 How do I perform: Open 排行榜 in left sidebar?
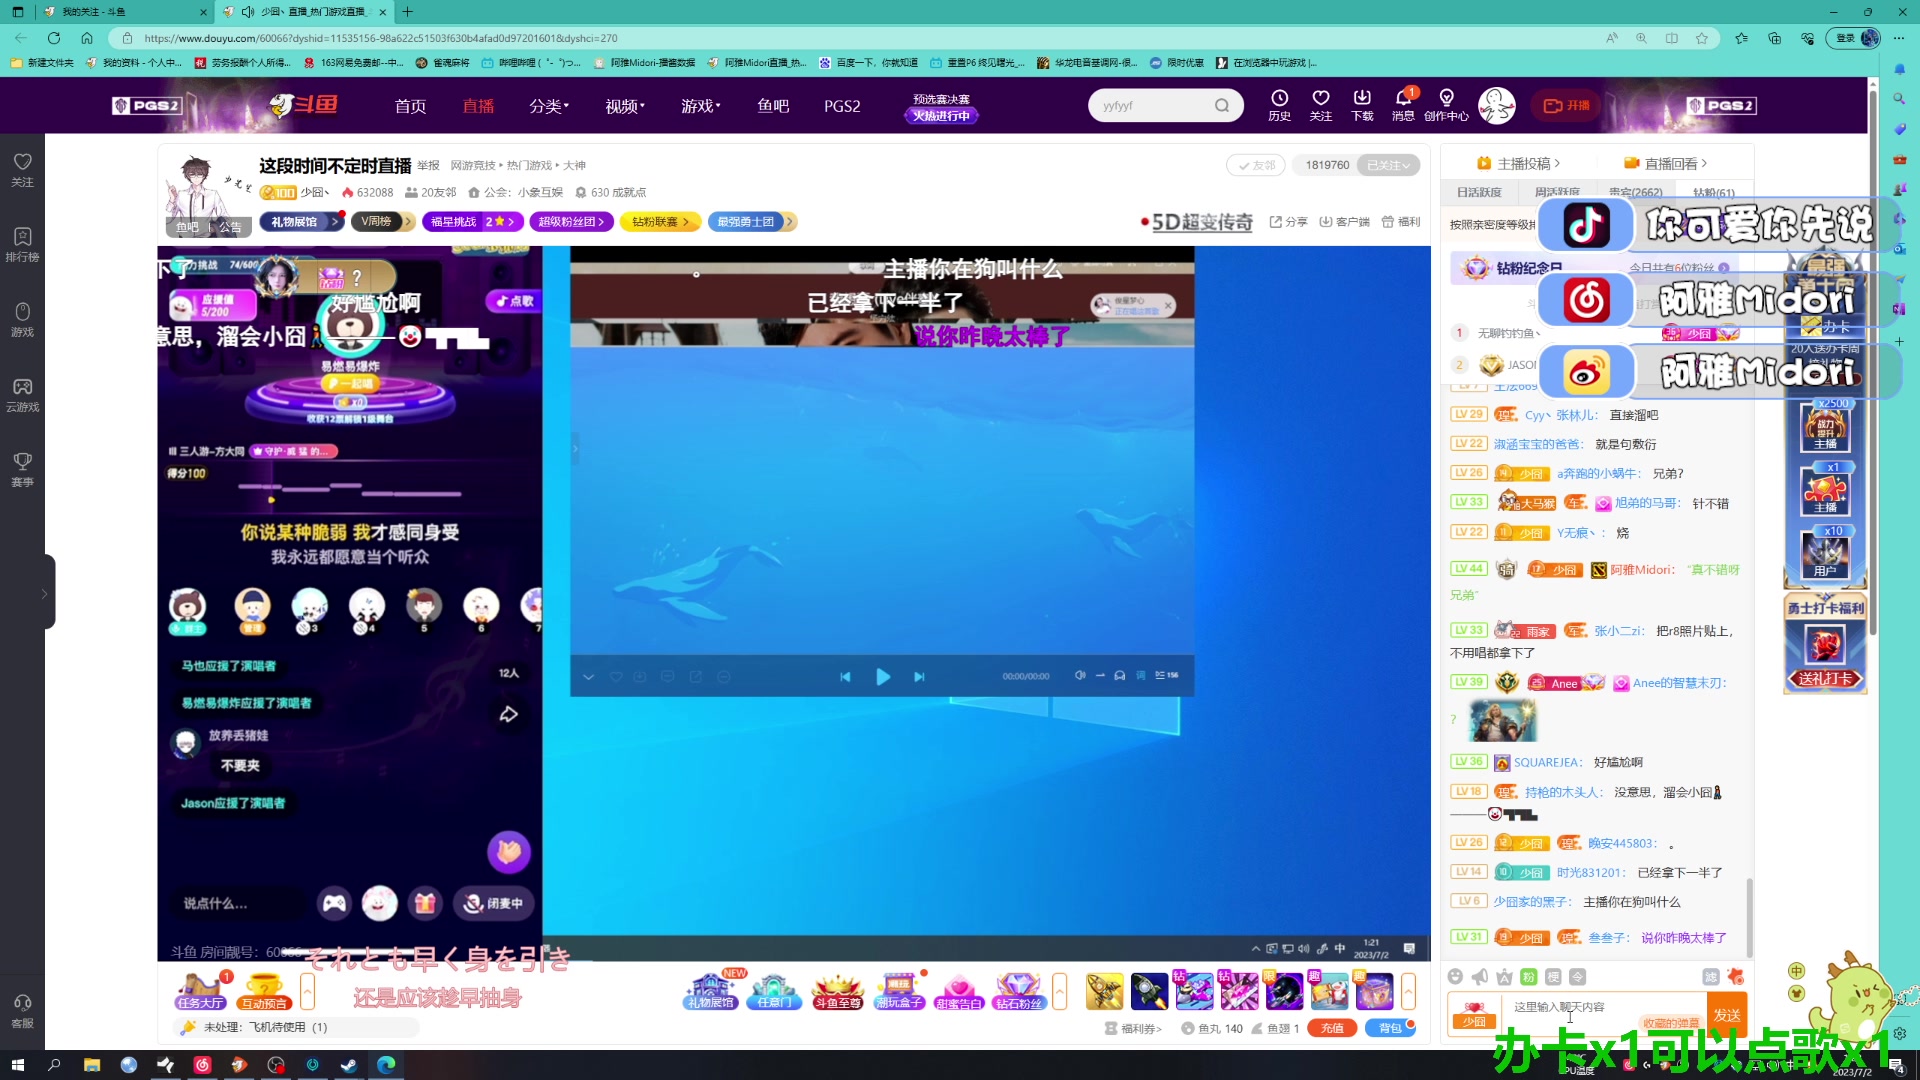(x=22, y=244)
